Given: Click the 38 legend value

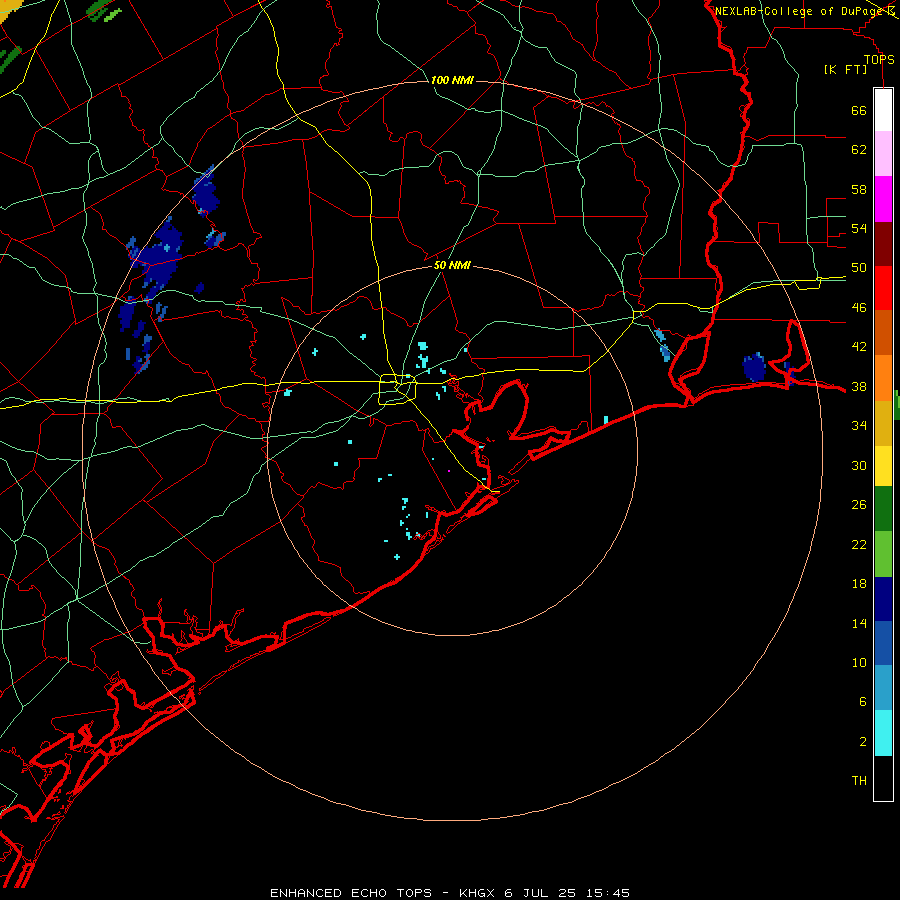Looking at the screenshot, I should point(859,387).
